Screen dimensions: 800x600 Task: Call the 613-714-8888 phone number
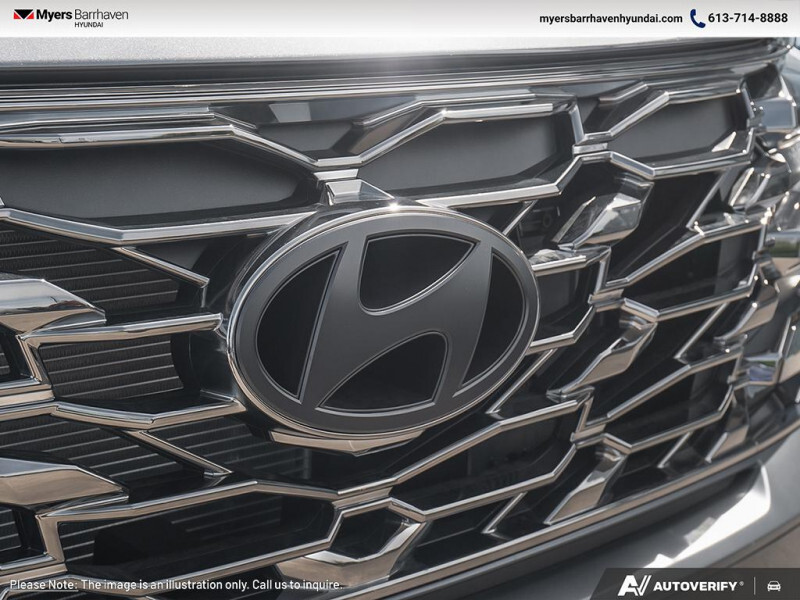click(x=747, y=17)
